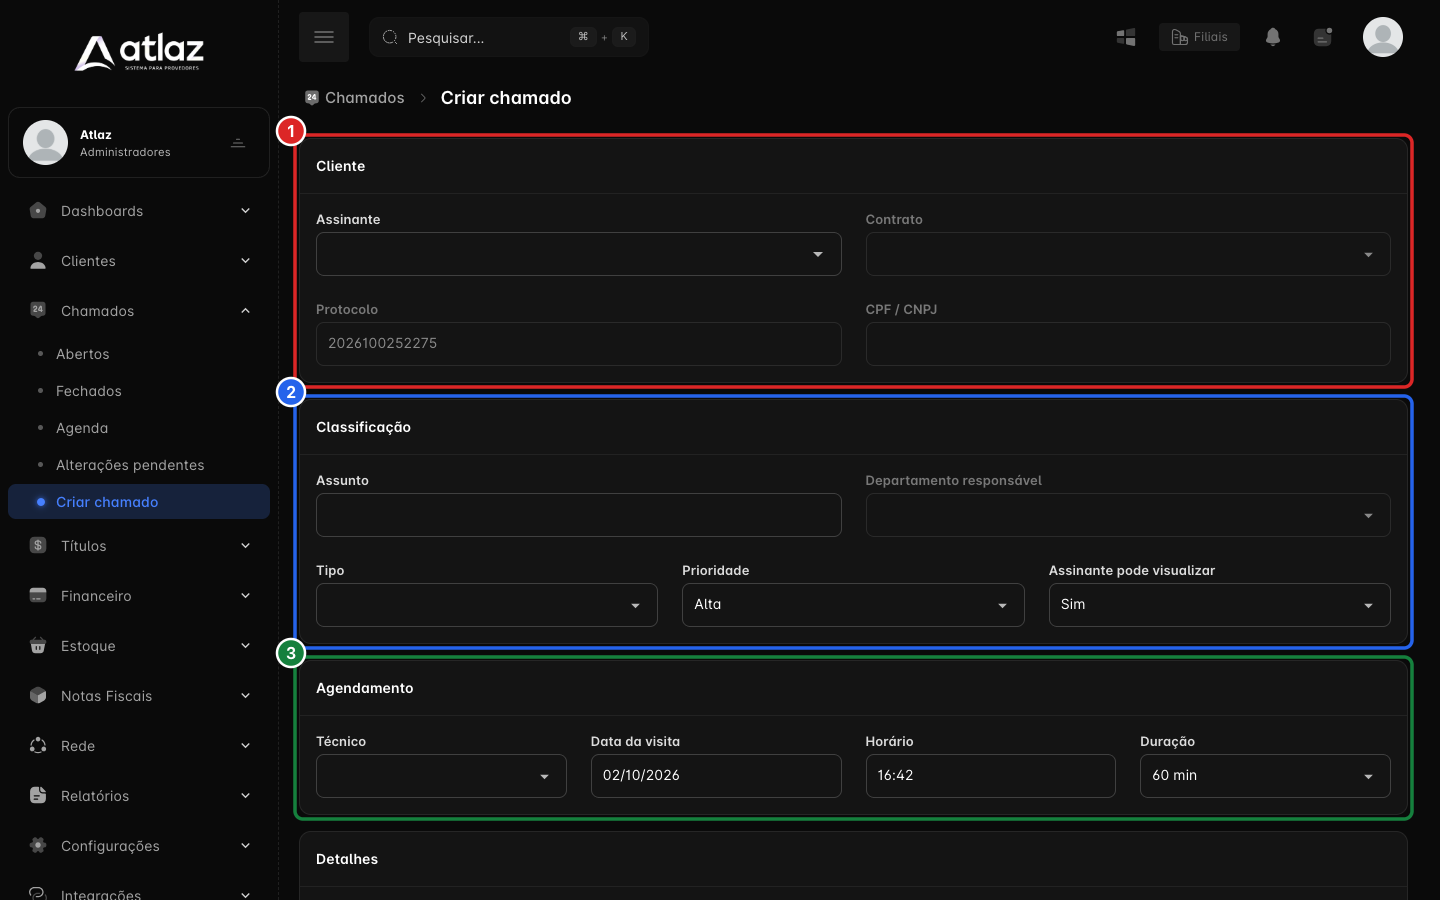Click the Assunto text field
Image resolution: width=1440 pixels, height=900 pixels.
[x=579, y=515]
